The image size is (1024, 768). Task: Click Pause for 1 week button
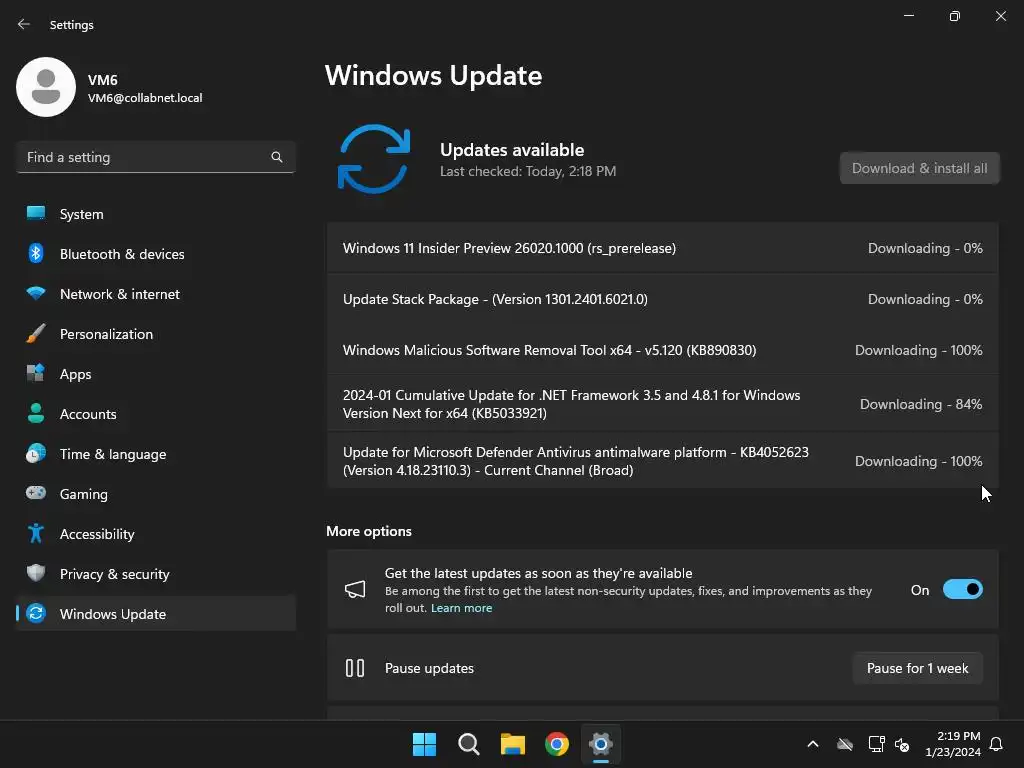click(918, 668)
